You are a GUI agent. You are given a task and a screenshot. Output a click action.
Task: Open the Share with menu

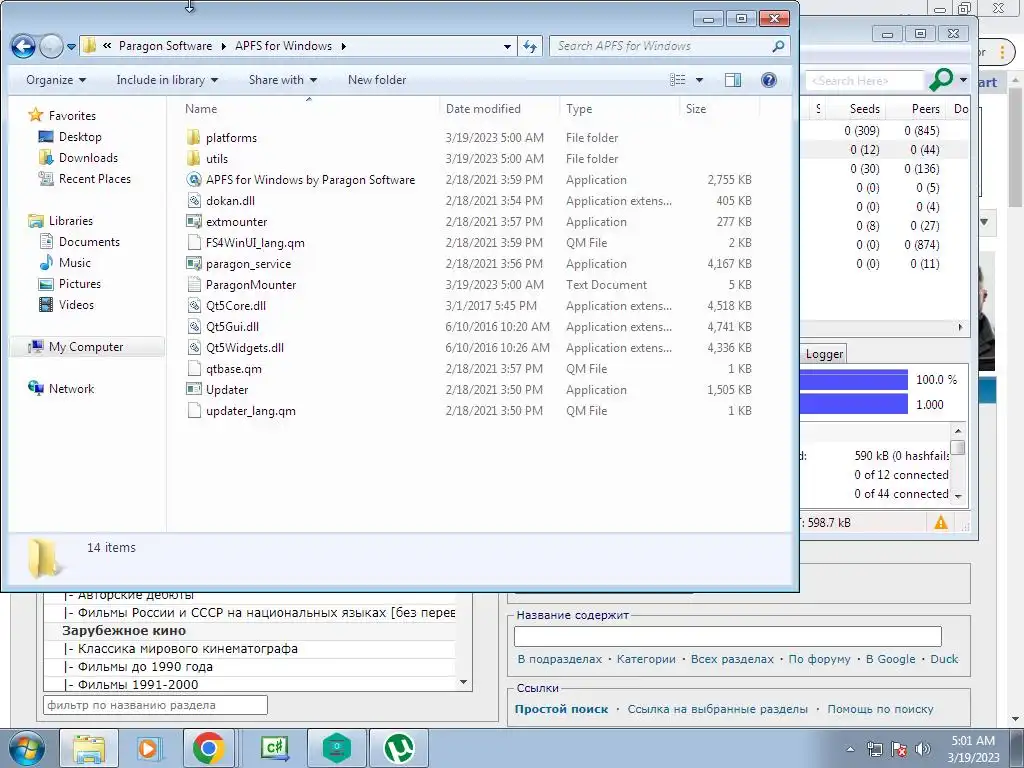click(283, 80)
